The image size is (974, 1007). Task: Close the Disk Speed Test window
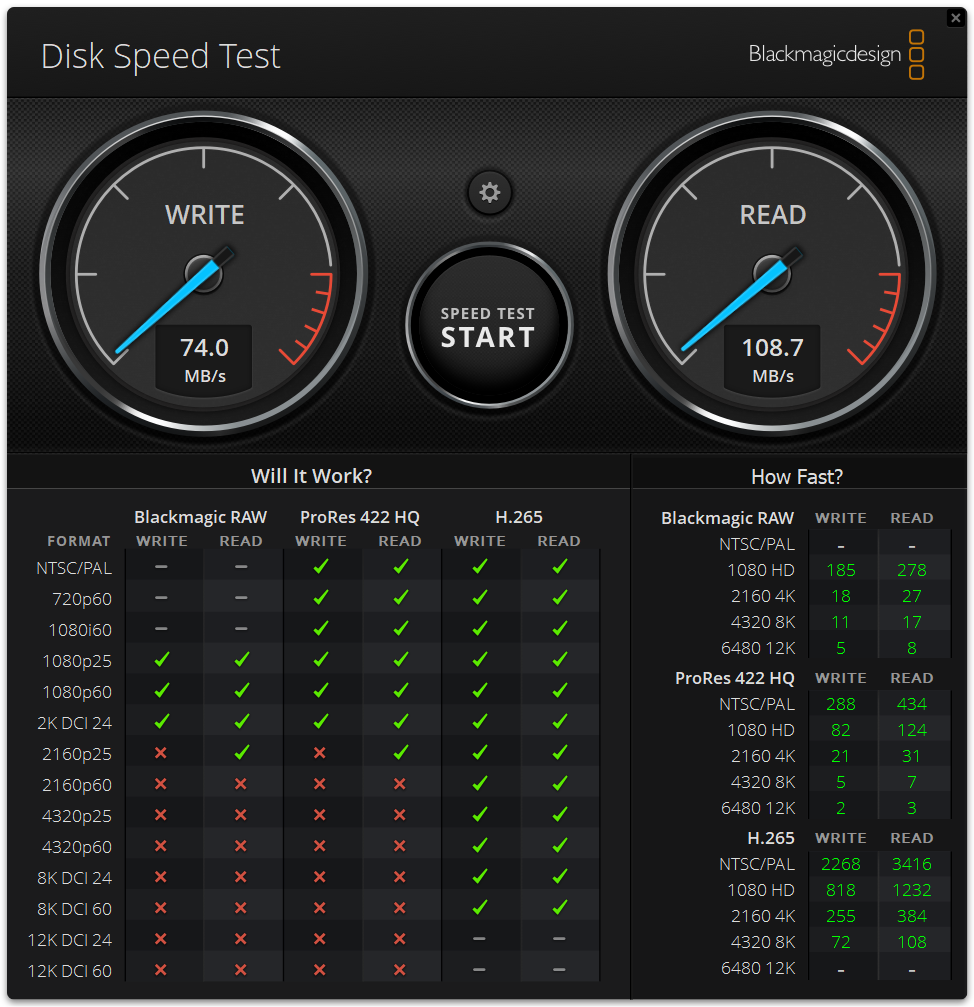pyautogui.click(x=956, y=17)
